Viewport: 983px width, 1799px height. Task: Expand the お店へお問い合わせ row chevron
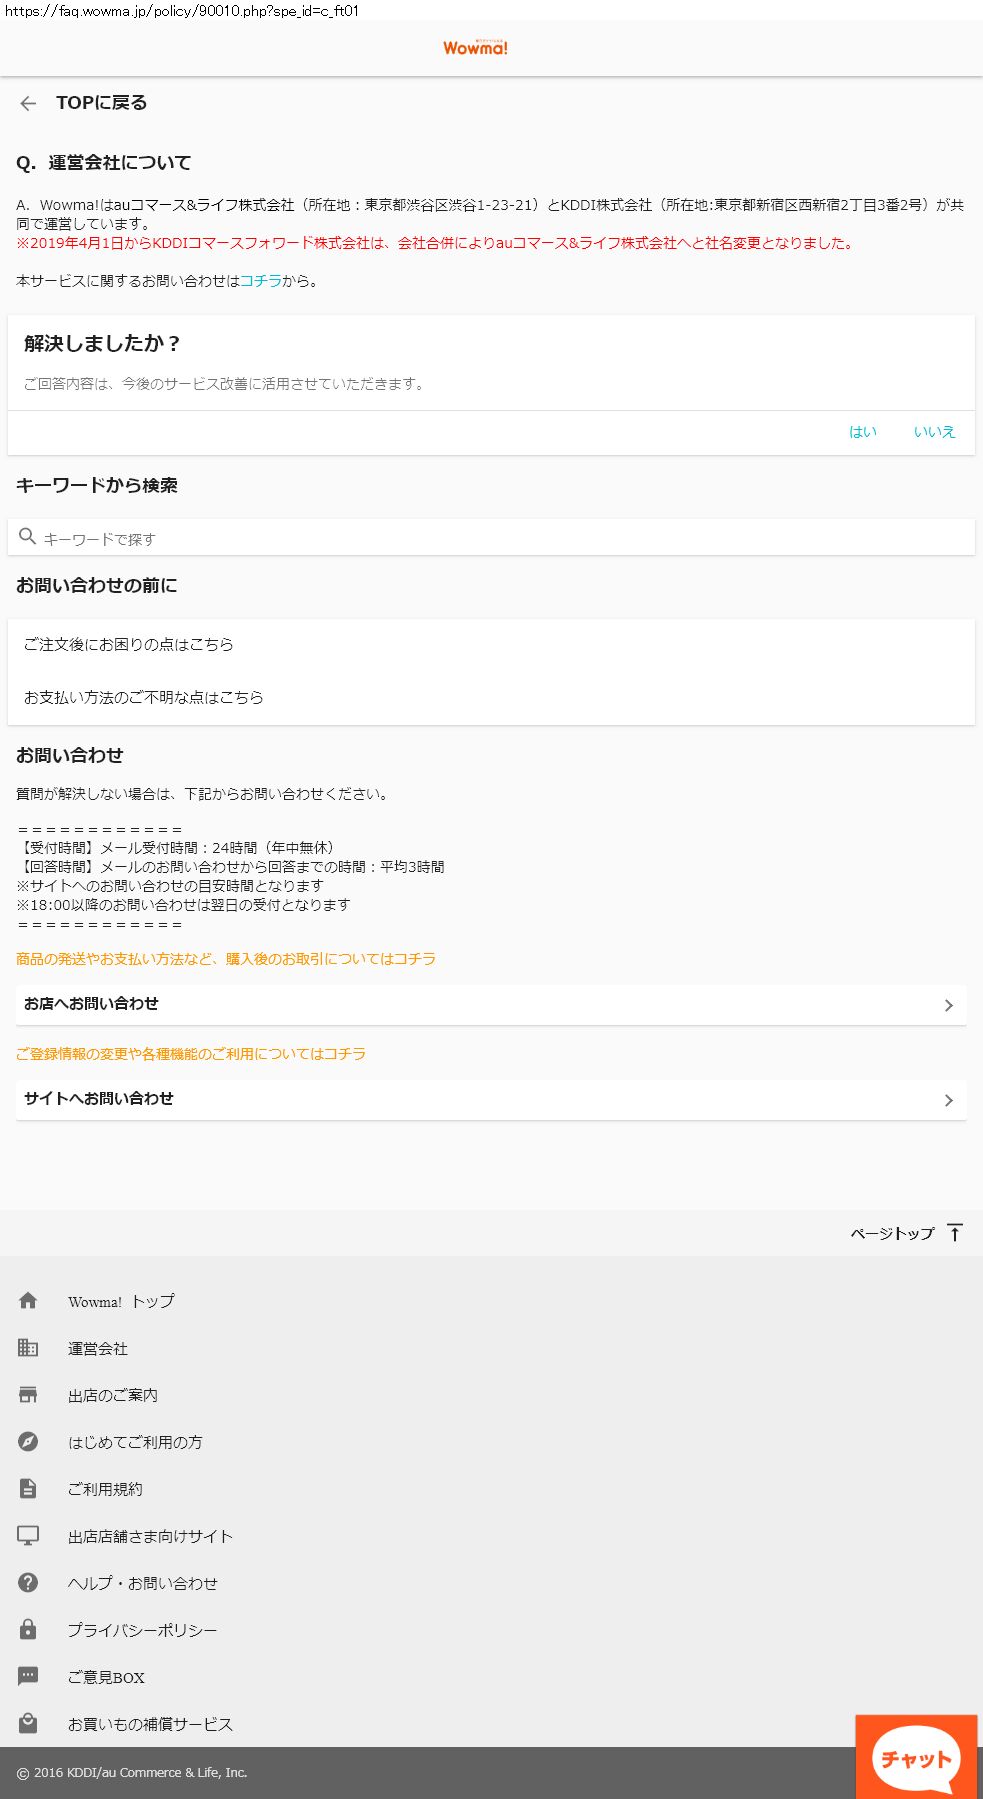point(948,1005)
